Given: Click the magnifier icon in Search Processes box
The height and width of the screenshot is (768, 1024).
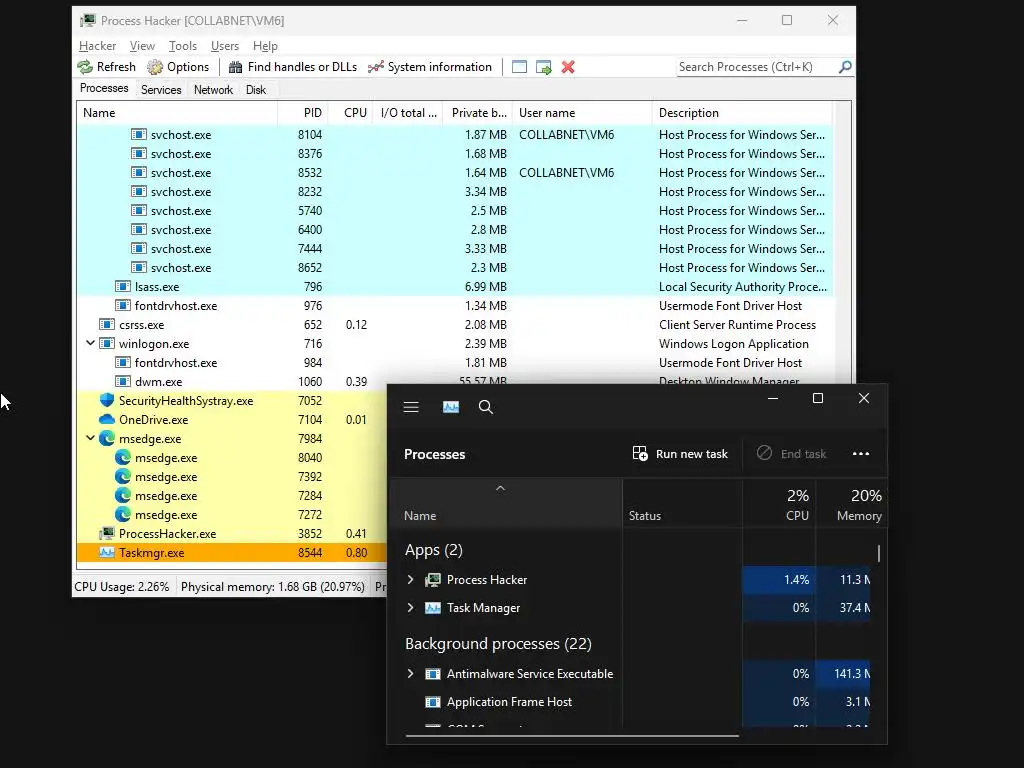Looking at the screenshot, I should point(845,67).
